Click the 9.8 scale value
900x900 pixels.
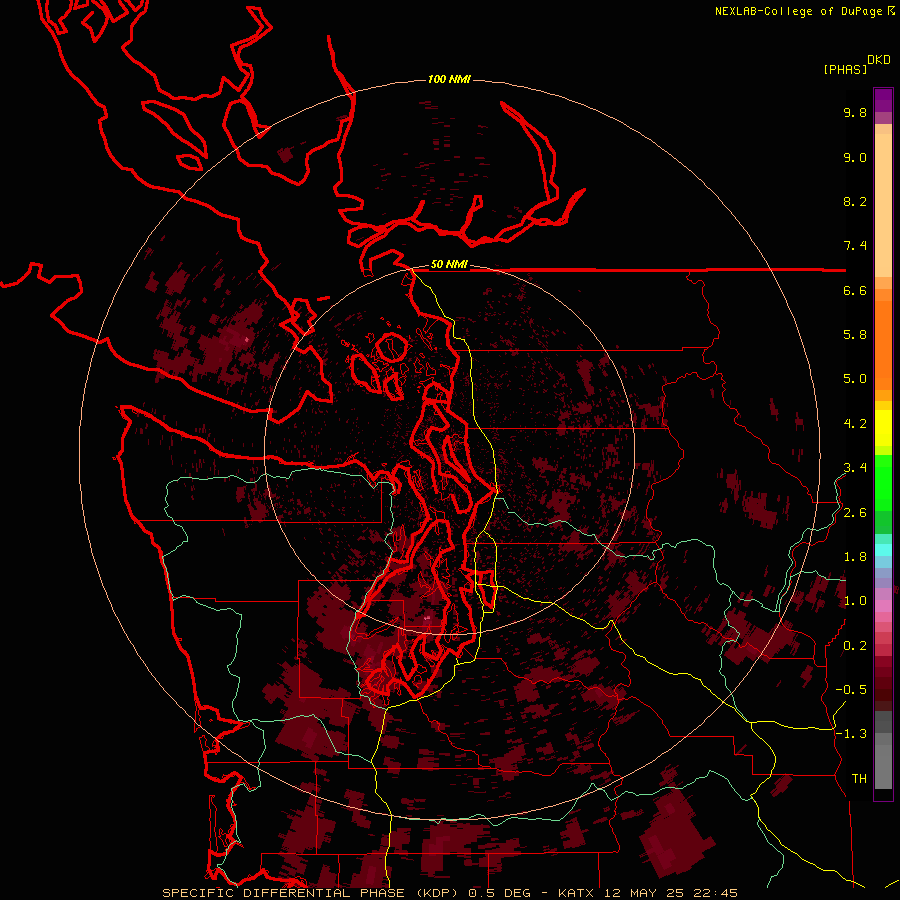[x=855, y=112]
